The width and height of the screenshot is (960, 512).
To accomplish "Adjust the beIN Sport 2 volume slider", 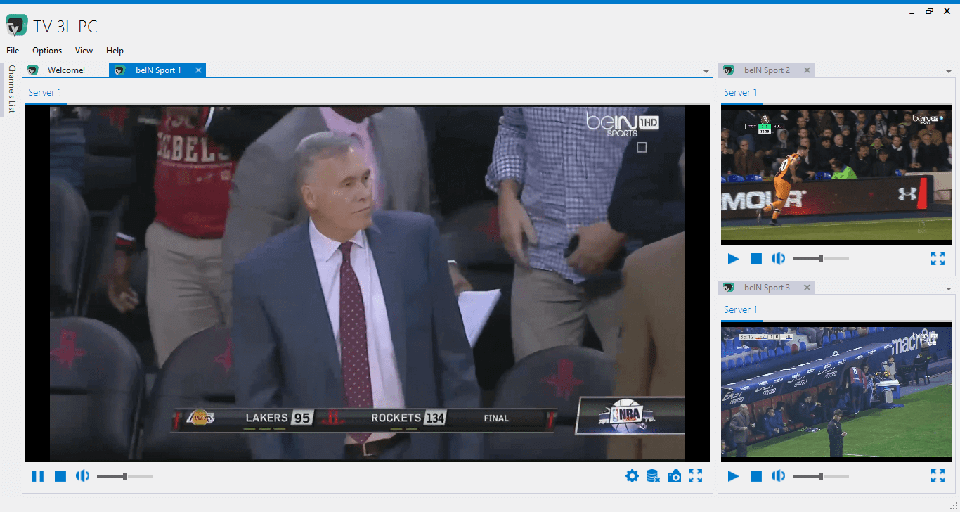I will pos(821,258).
